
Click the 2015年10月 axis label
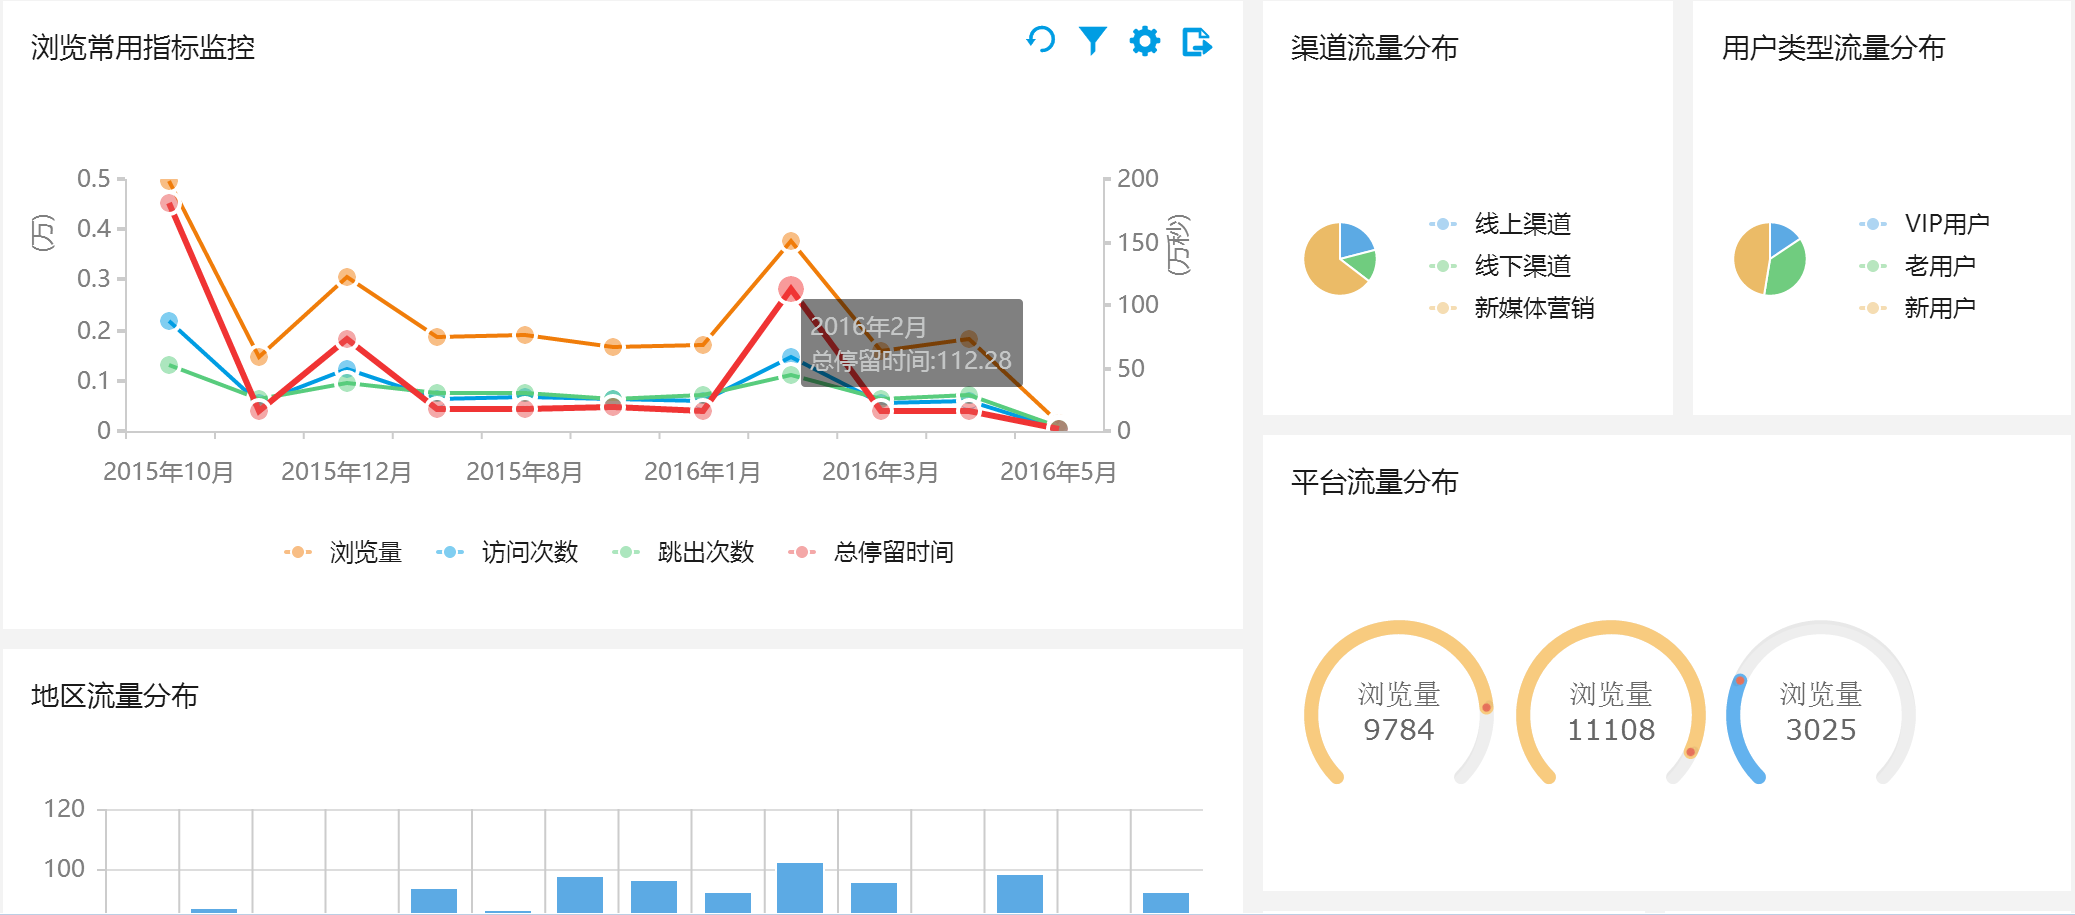pos(169,472)
